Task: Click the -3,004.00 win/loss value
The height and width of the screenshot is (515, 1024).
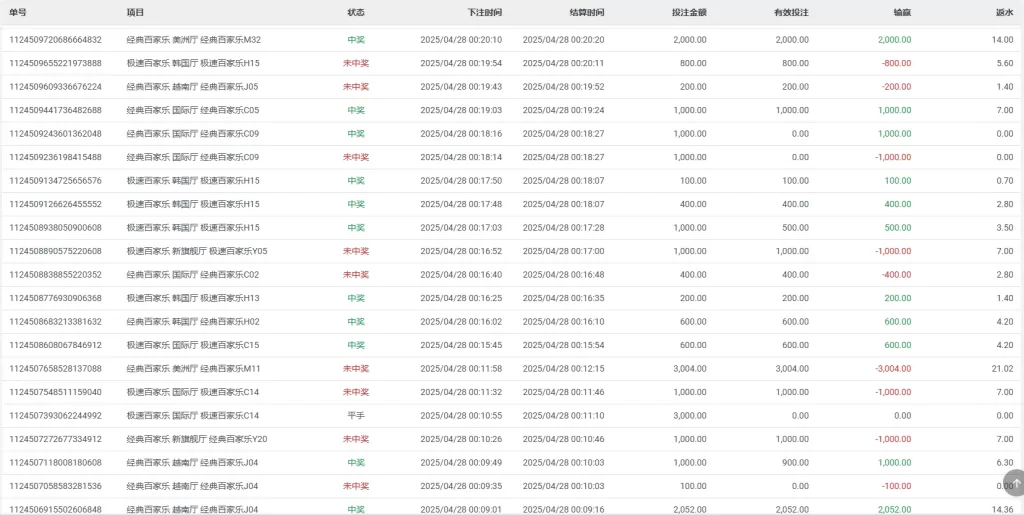Action: (x=893, y=369)
